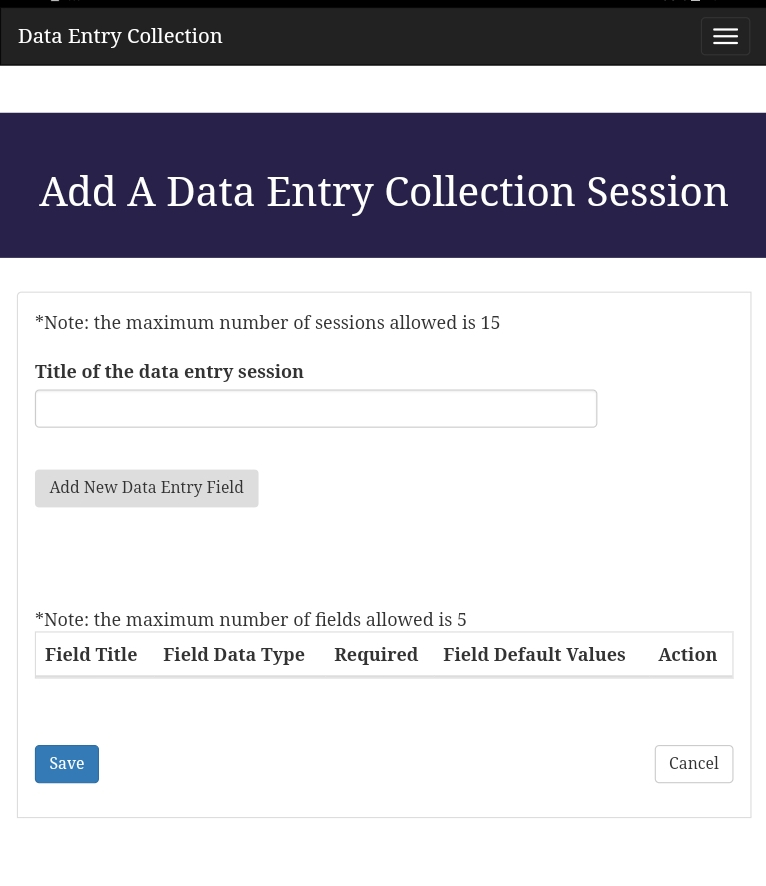Focus the session title input field
This screenshot has width=766, height=886.
[x=315, y=408]
